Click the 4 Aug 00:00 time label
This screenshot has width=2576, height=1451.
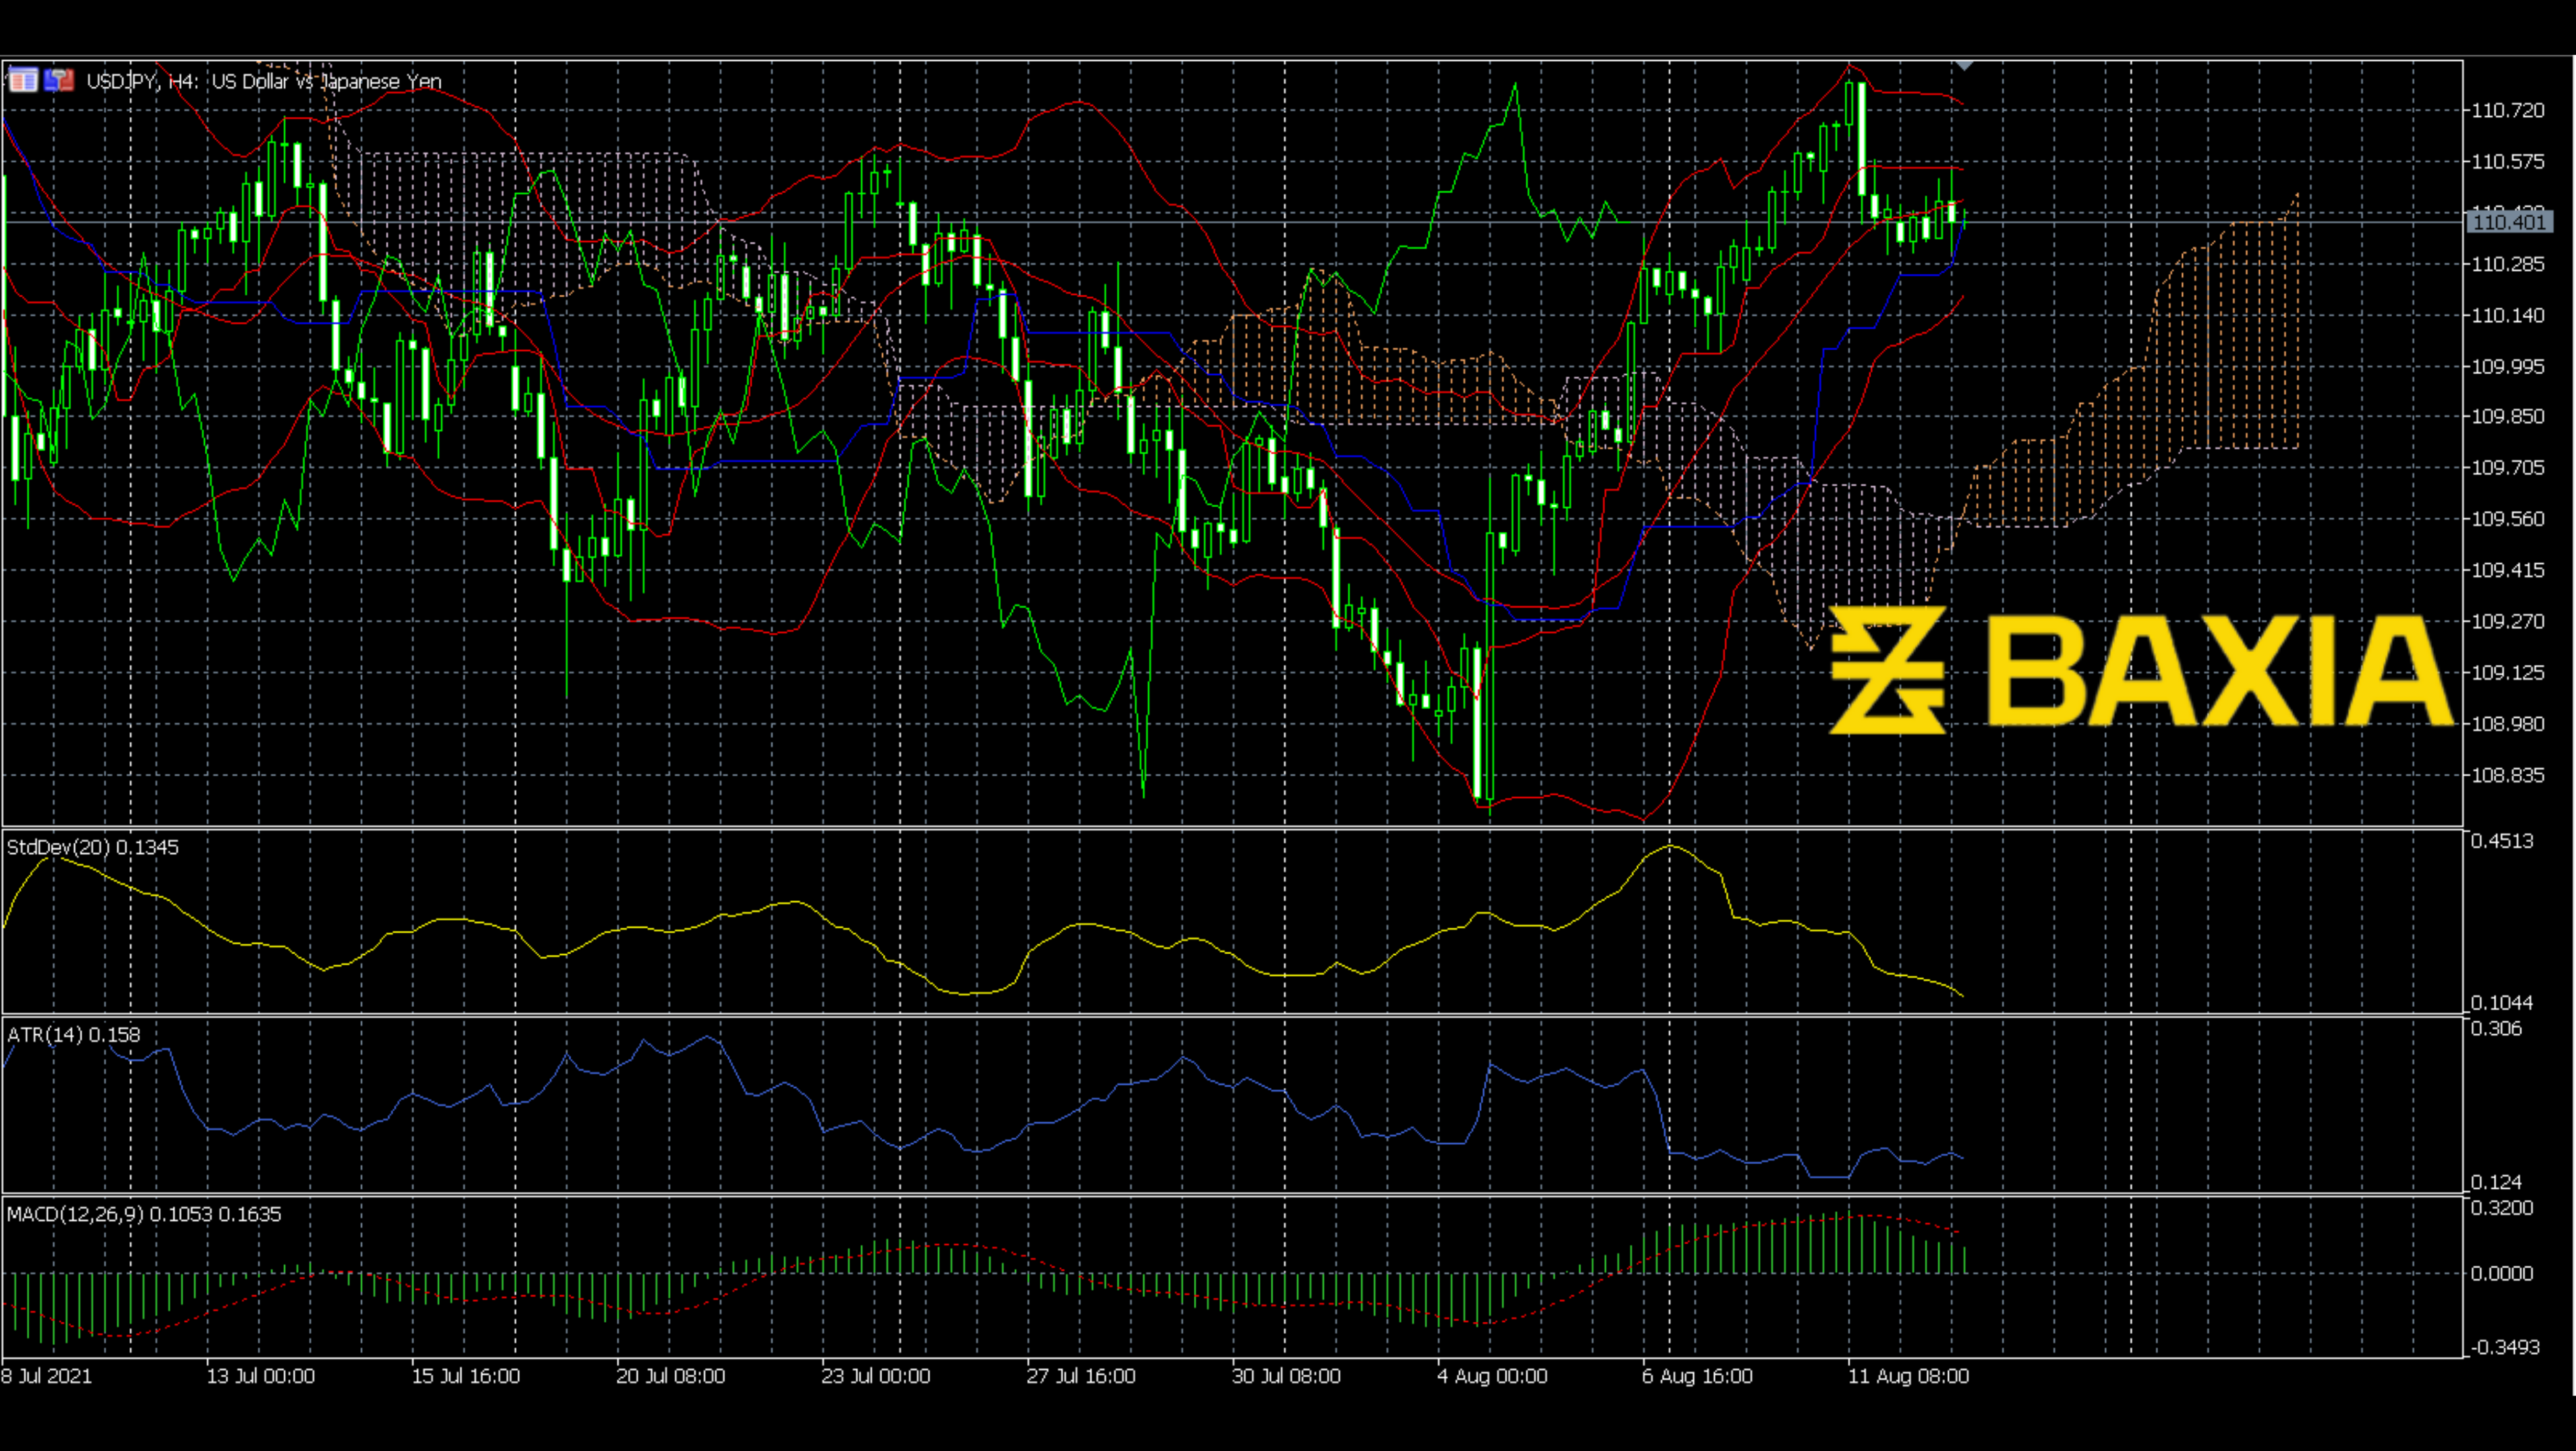click(x=1492, y=1376)
